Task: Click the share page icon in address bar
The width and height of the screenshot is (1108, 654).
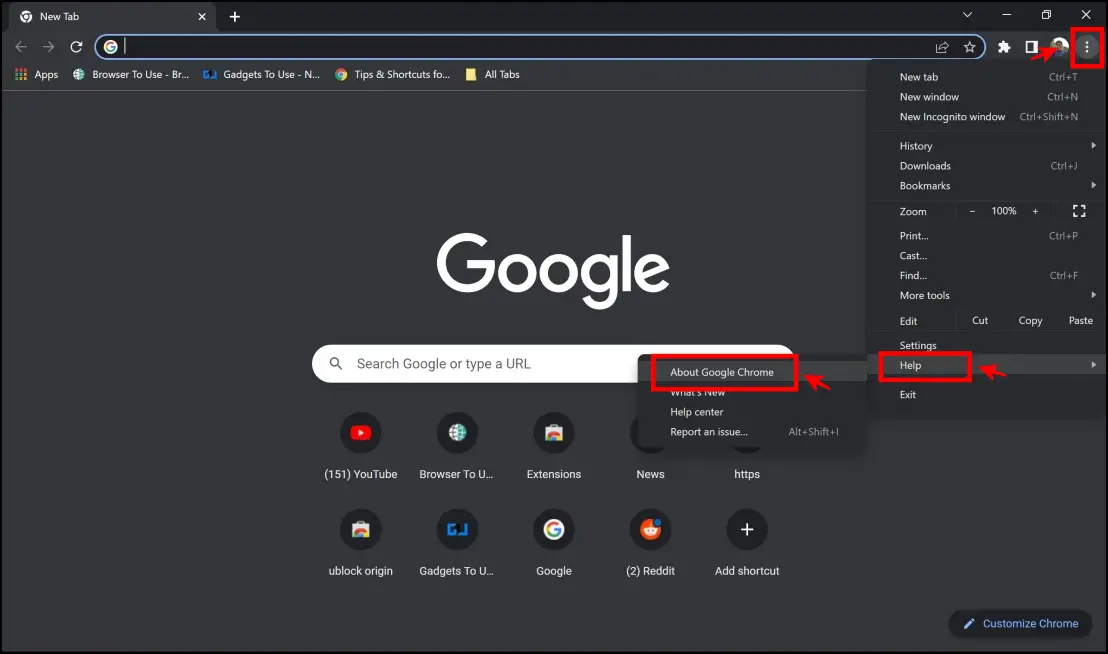Action: [x=941, y=47]
